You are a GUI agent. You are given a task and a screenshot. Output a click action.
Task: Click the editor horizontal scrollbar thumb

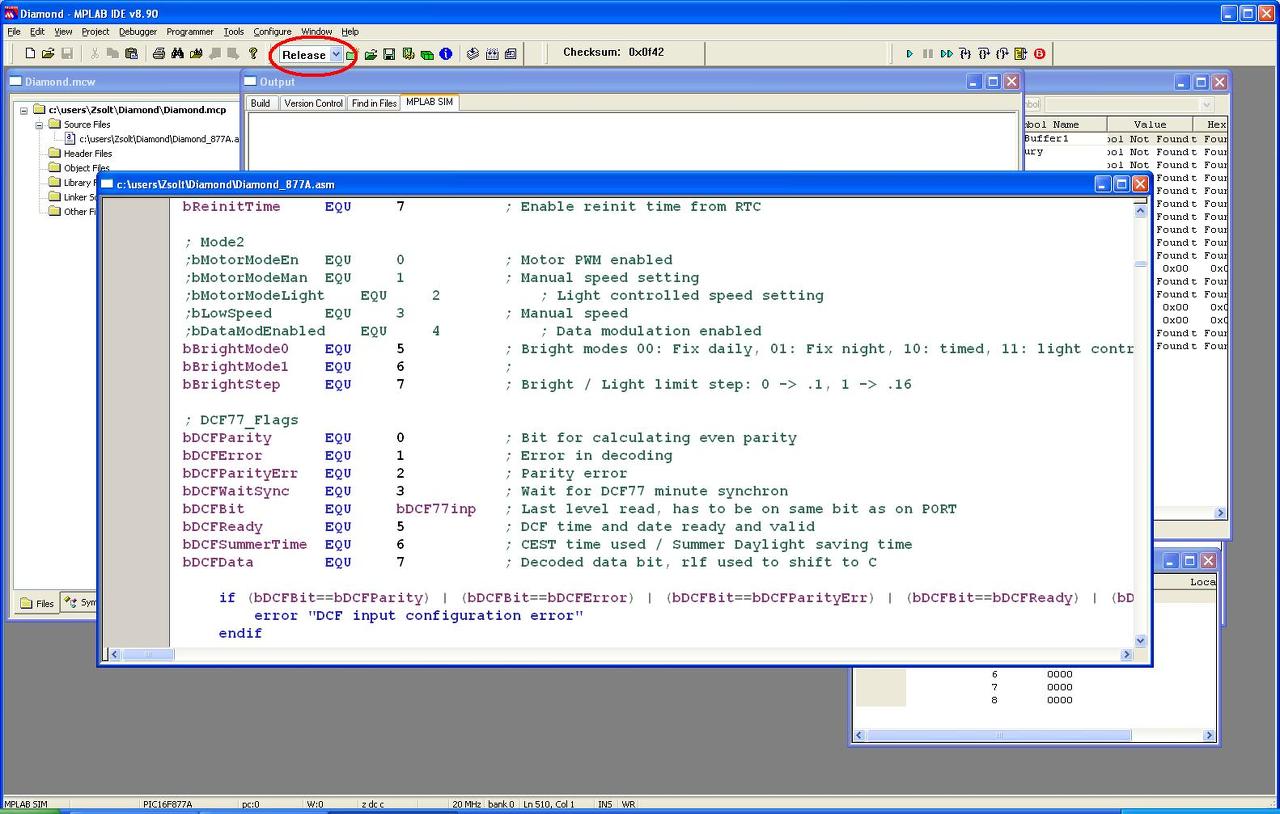147,655
